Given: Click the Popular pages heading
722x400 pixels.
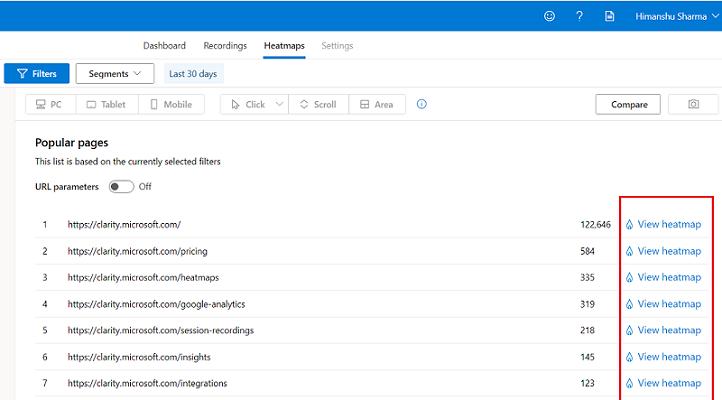Looking at the screenshot, I should pyautogui.click(x=71, y=143).
